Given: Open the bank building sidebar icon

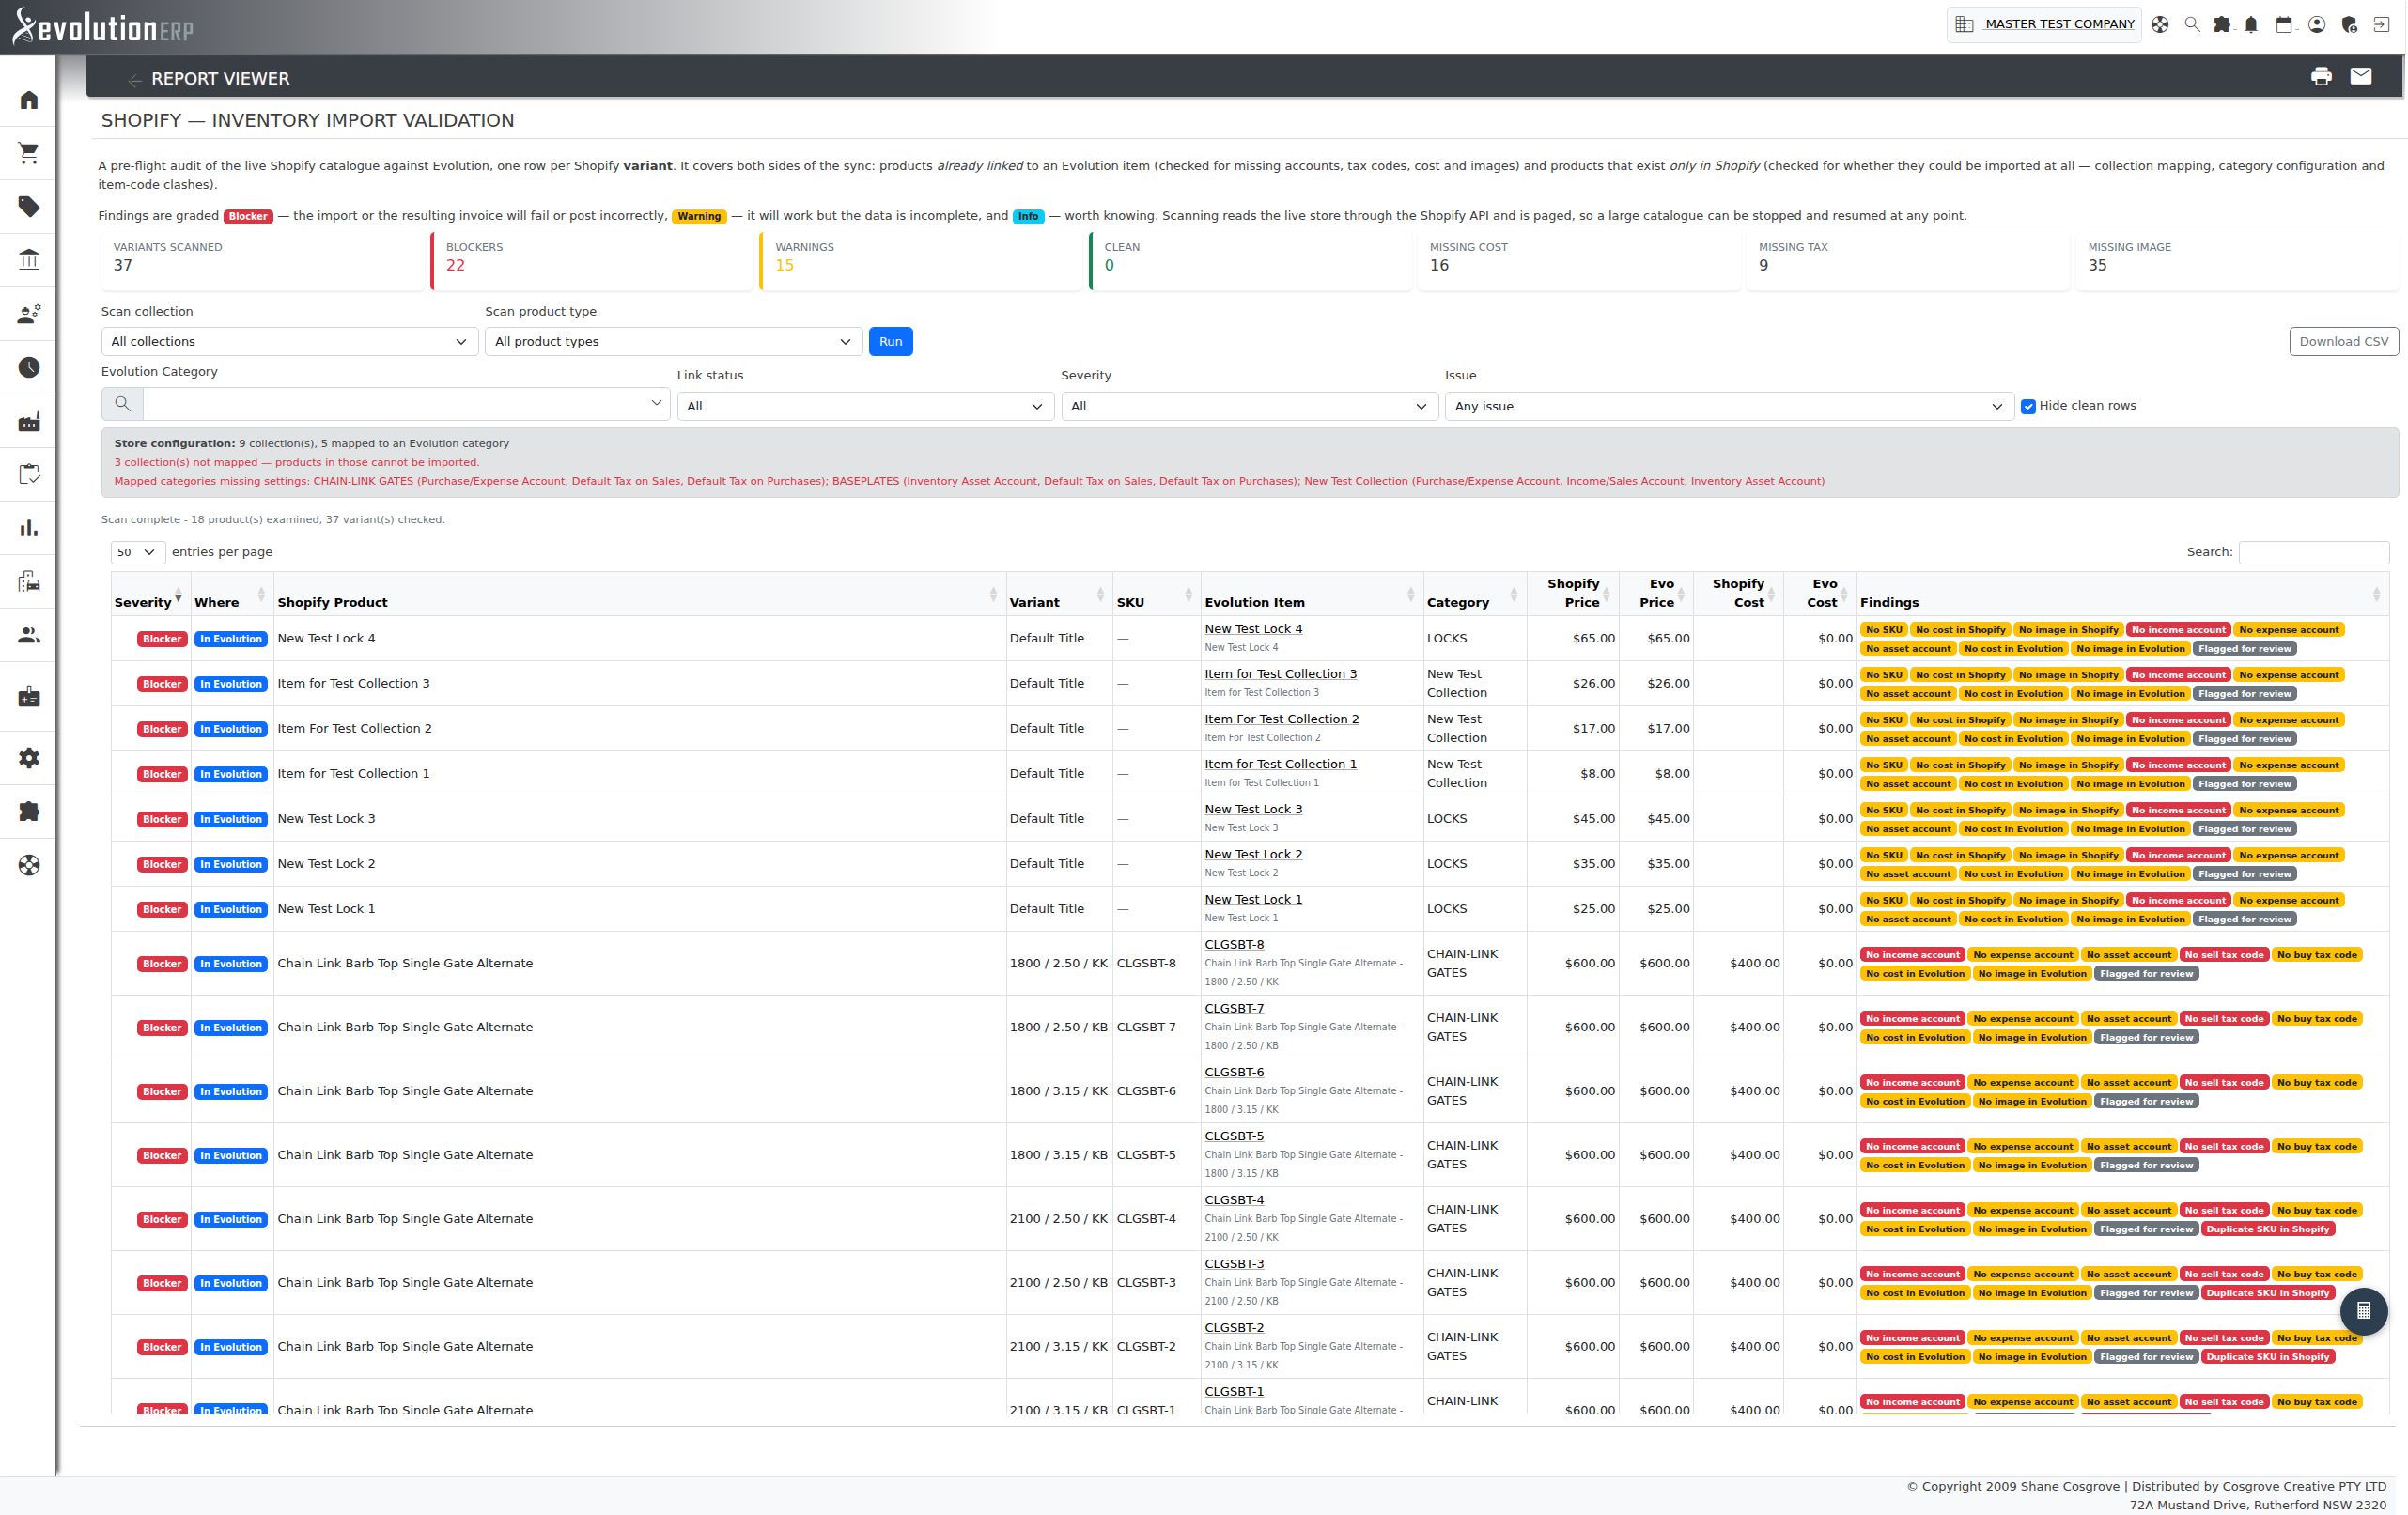Looking at the screenshot, I should [x=29, y=260].
